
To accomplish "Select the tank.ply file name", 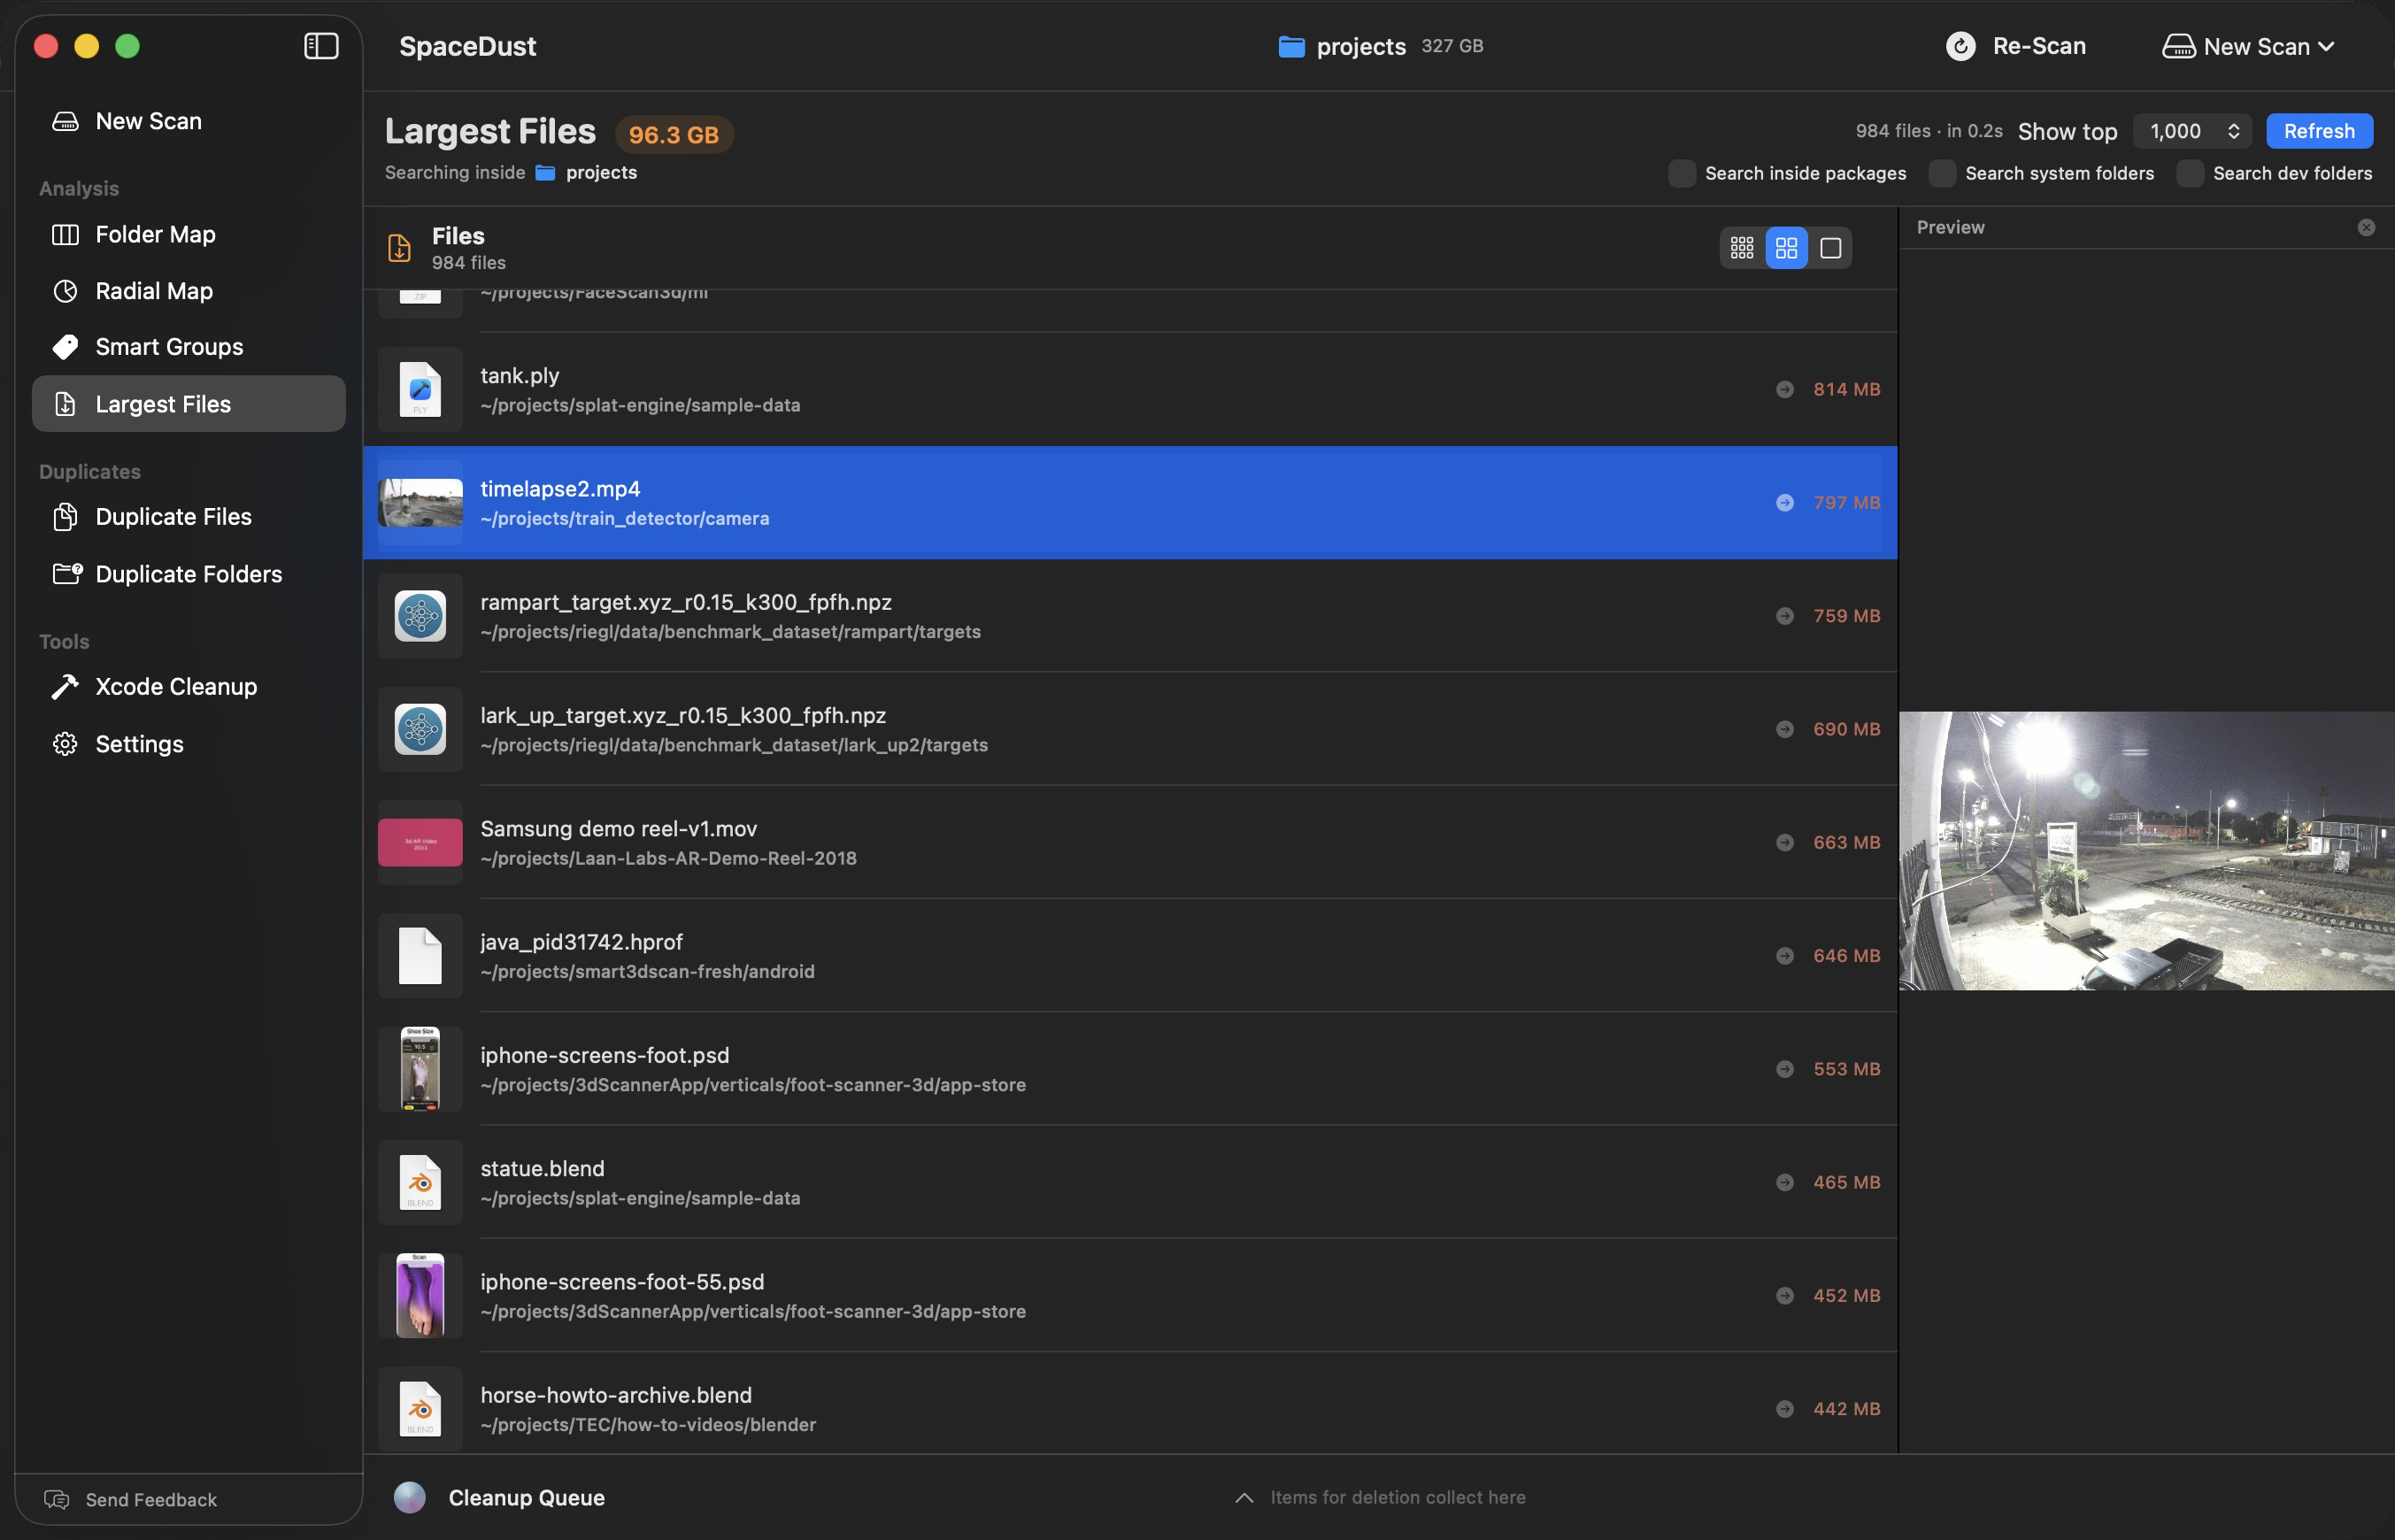I will [x=520, y=375].
